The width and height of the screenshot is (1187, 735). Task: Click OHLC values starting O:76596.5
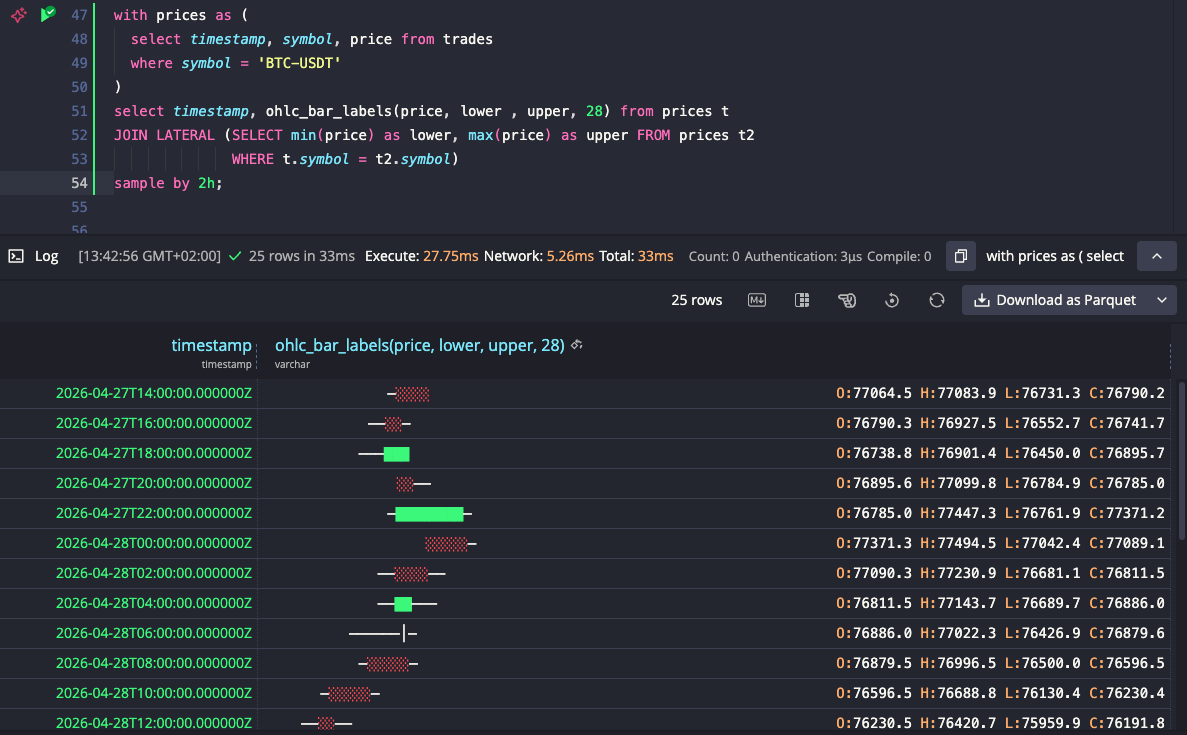point(1000,693)
